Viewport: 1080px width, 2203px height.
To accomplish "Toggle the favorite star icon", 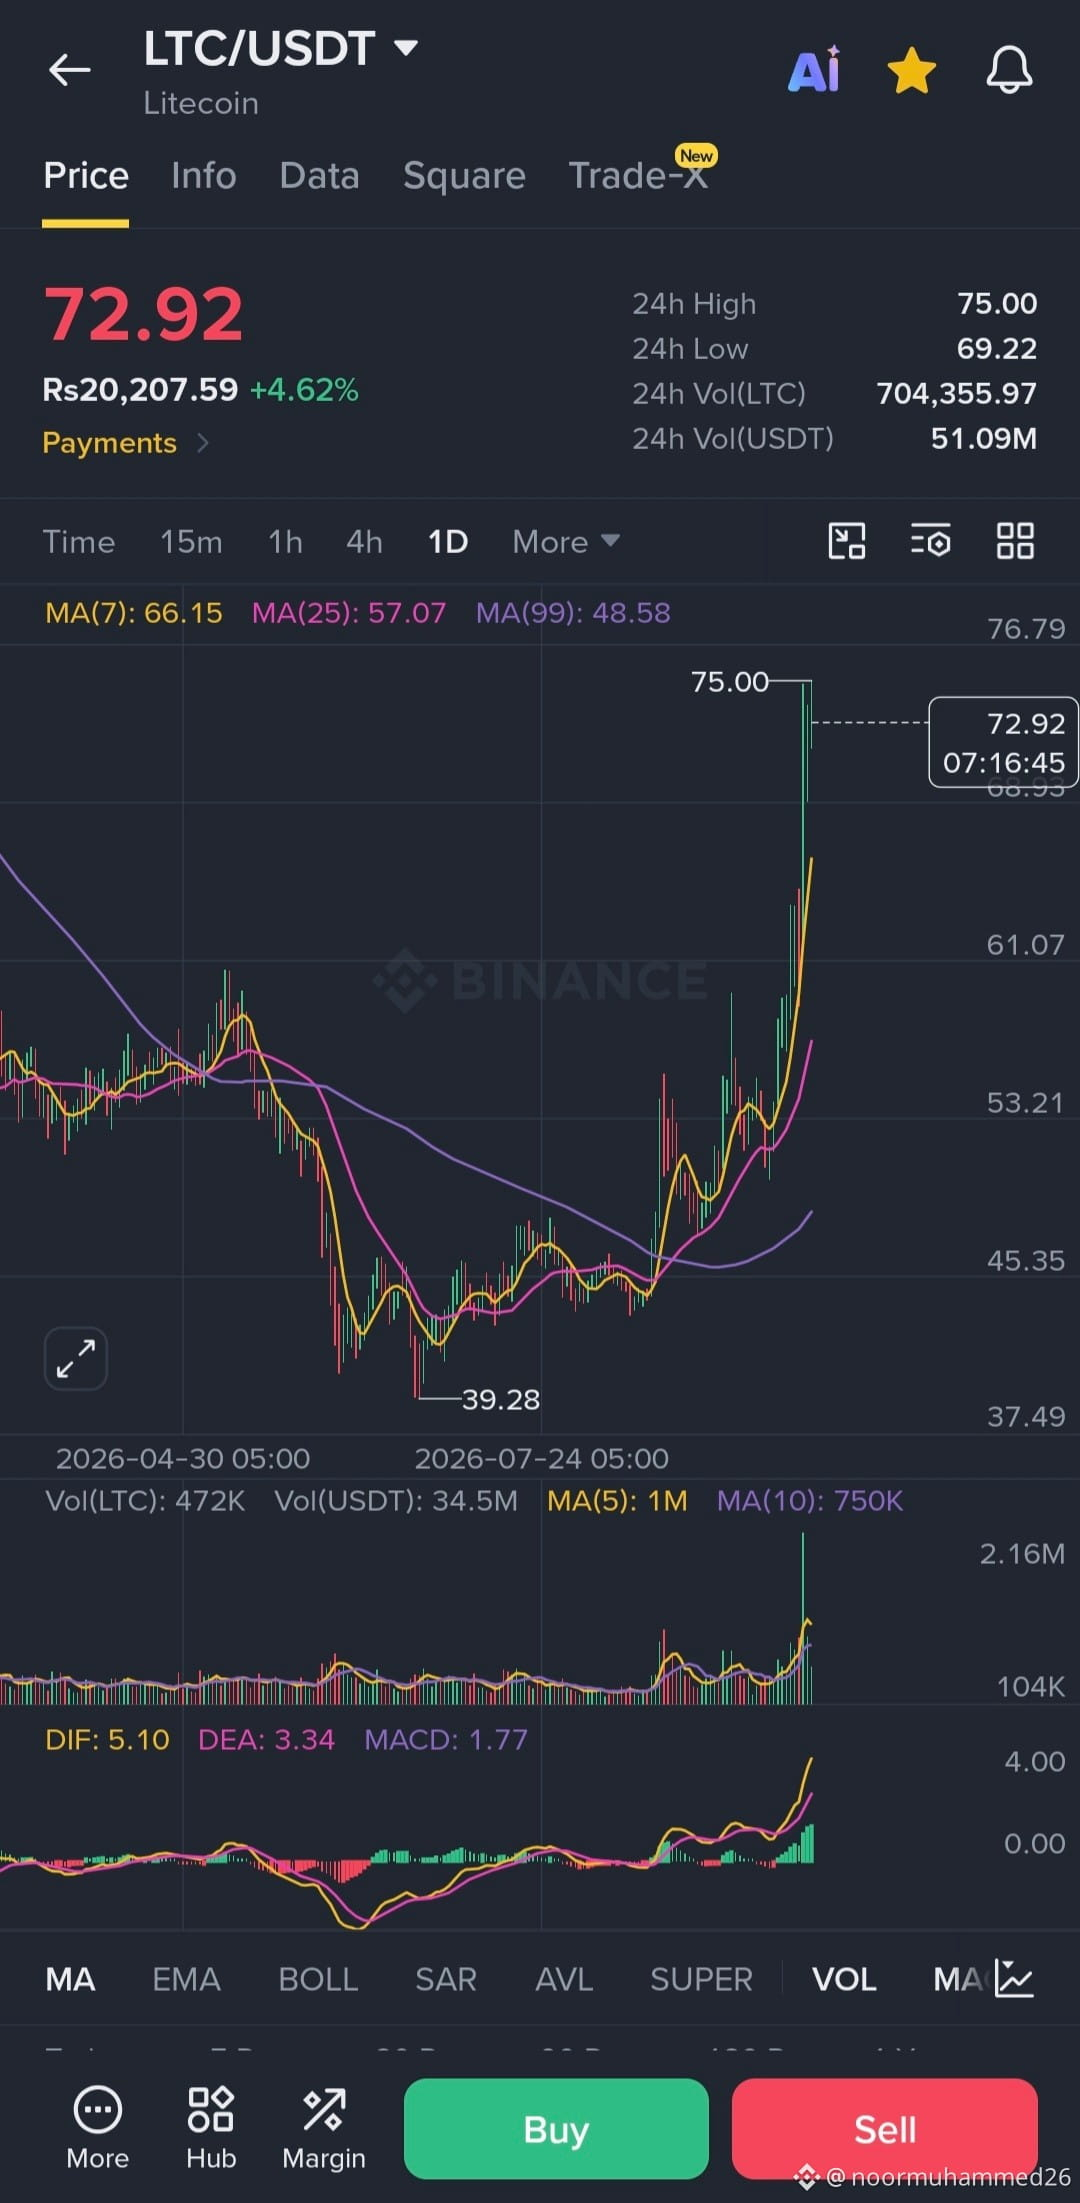I will click(x=911, y=70).
